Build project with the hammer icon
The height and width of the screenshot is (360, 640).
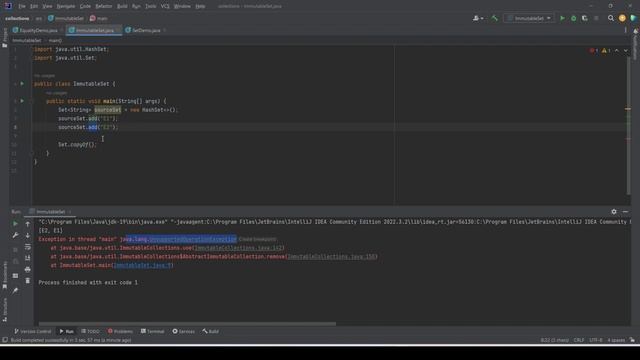pyautogui.click(x=494, y=18)
